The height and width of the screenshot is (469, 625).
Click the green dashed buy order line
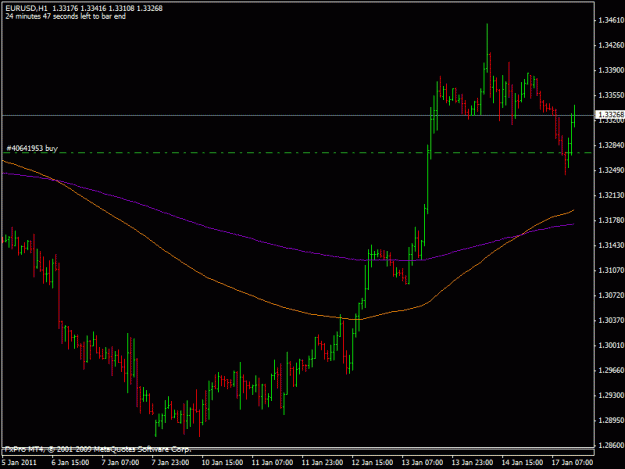[297, 153]
